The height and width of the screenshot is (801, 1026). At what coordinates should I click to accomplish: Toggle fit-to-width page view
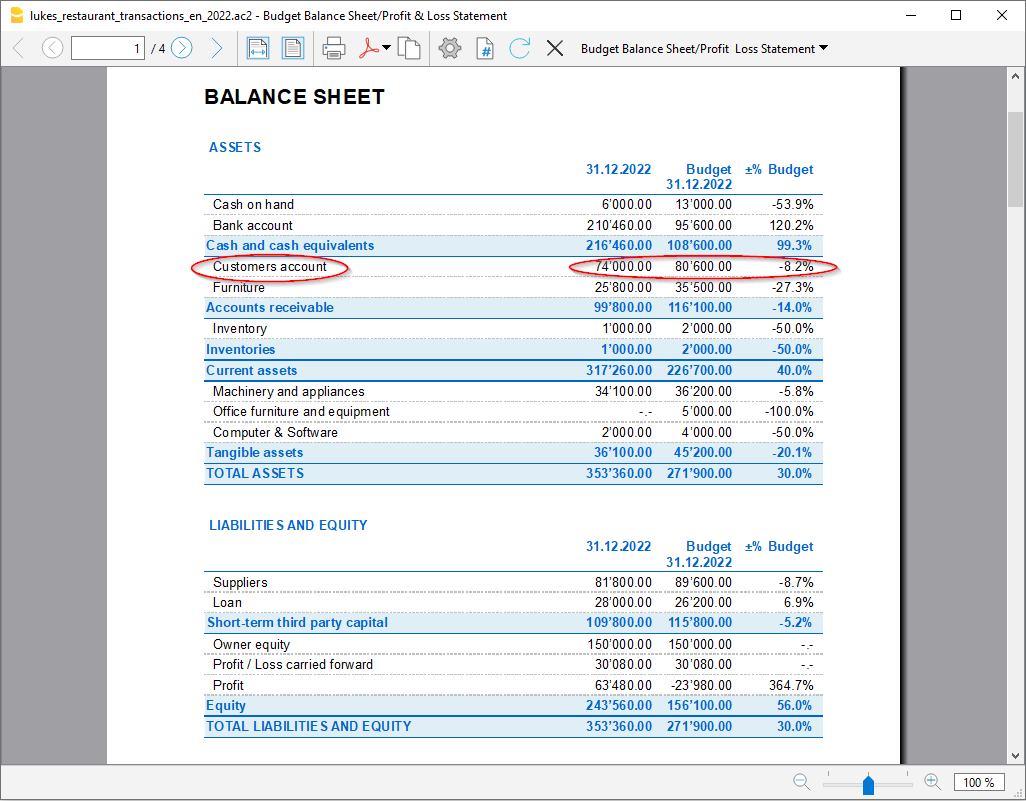point(258,48)
